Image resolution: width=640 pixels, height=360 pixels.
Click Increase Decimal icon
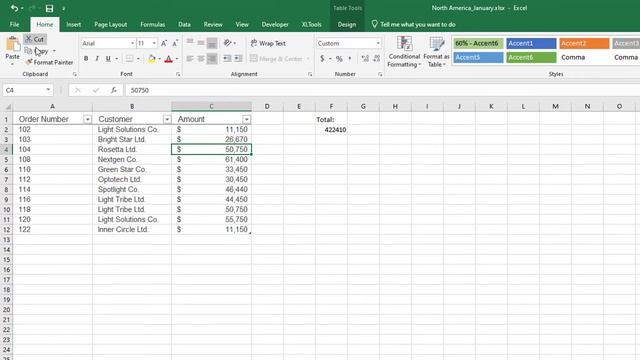tap(365, 59)
